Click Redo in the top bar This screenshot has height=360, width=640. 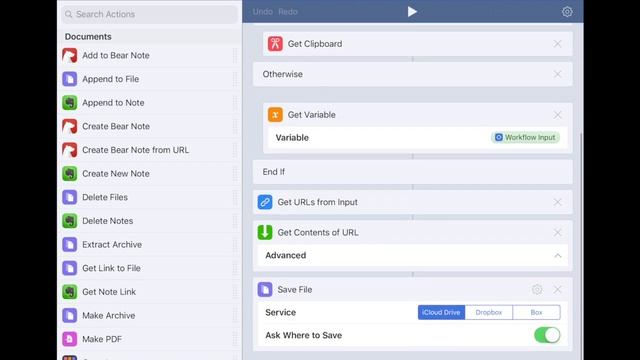click(288, 12)
